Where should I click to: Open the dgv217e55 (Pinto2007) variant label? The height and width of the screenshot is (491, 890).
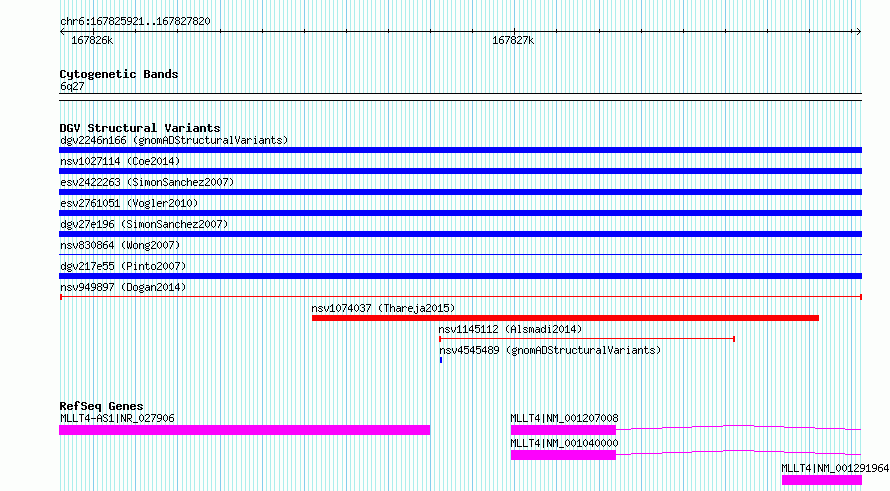(x=123, y=266)
